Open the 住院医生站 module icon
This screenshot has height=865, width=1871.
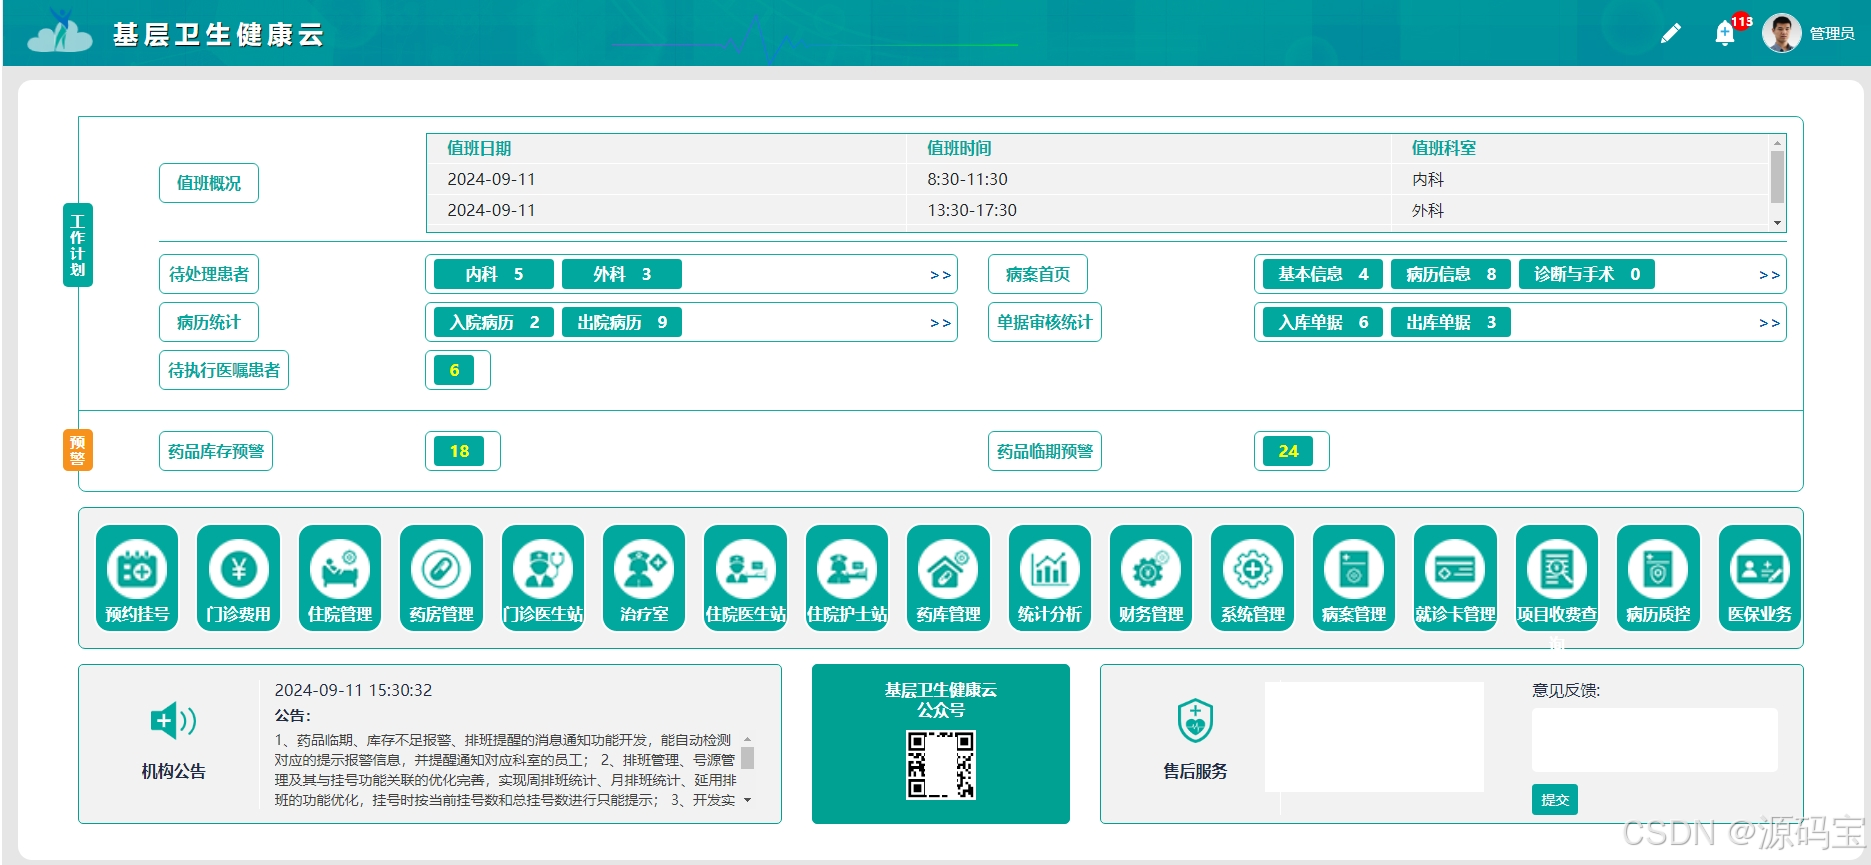(745, 578)
